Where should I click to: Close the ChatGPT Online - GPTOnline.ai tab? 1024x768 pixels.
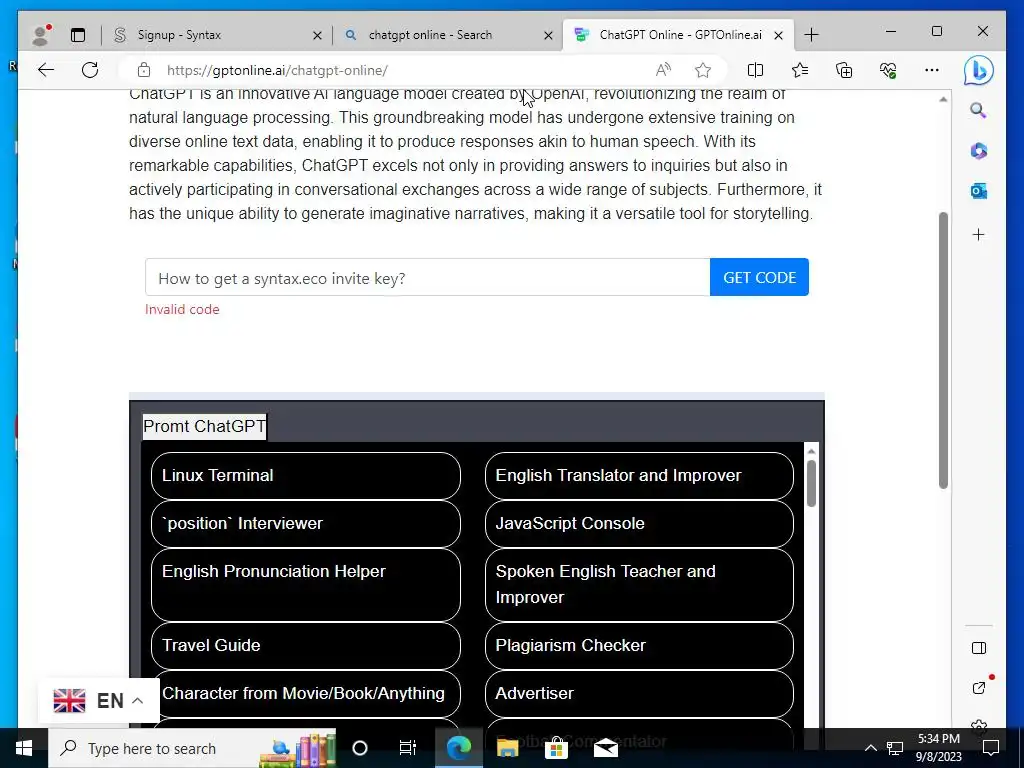click(x=778, y=35)
